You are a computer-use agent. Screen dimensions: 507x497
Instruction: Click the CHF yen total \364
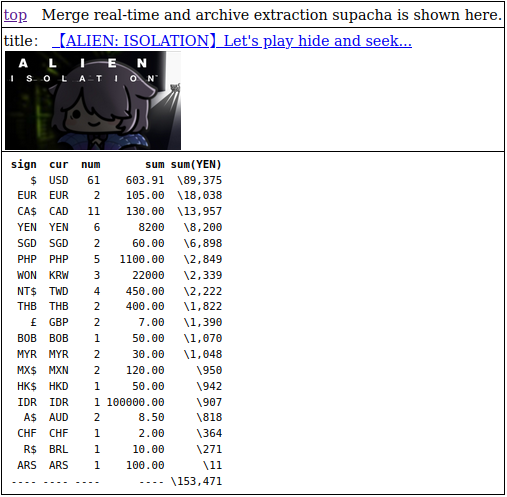[209, 433]
